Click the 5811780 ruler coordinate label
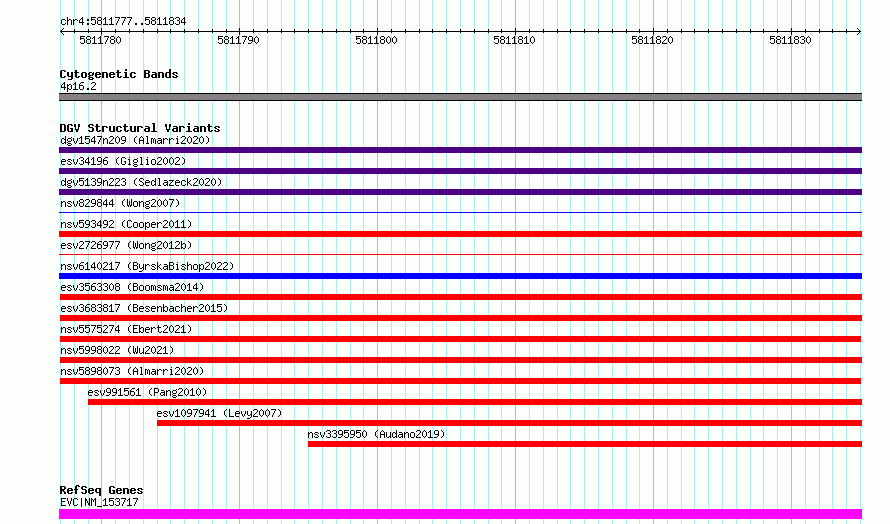The height and width of the screenshot is (524, 890). [100, 40]
